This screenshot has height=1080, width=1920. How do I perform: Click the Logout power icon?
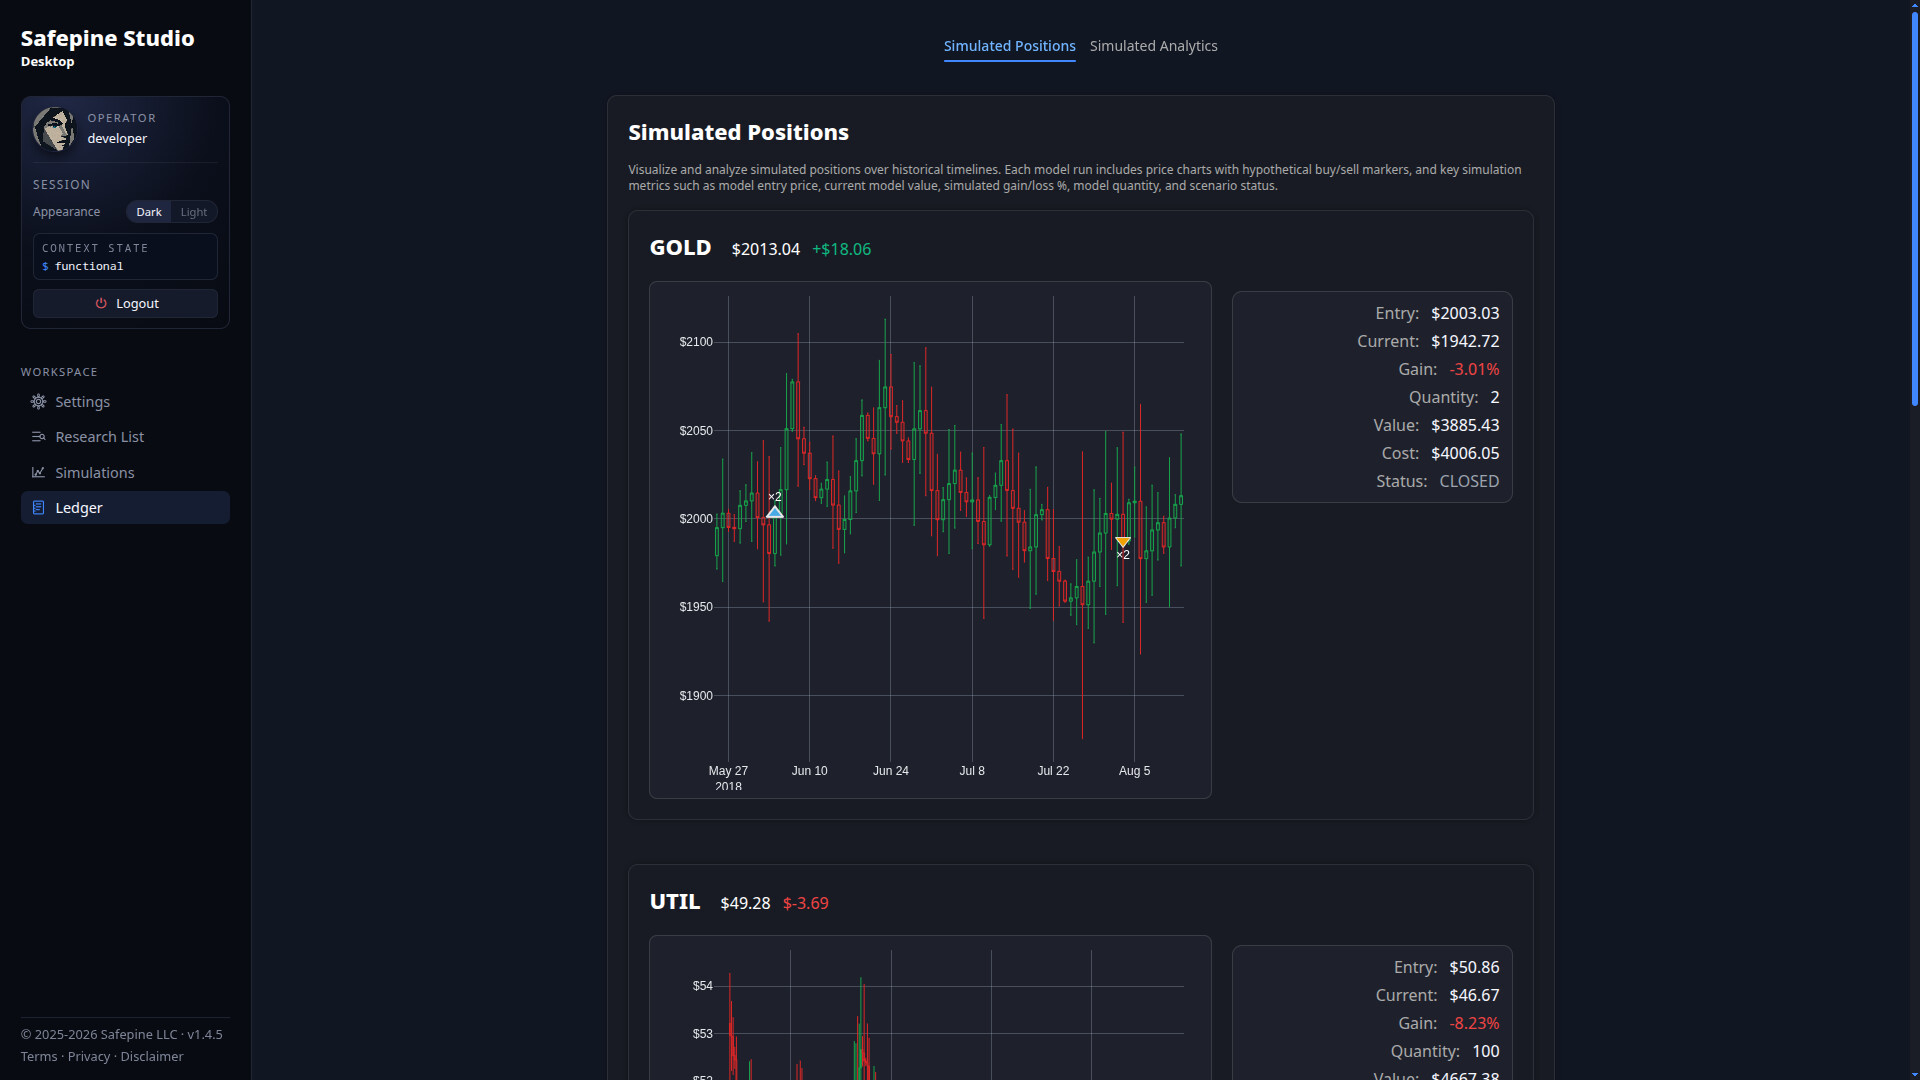coord(101,304)
